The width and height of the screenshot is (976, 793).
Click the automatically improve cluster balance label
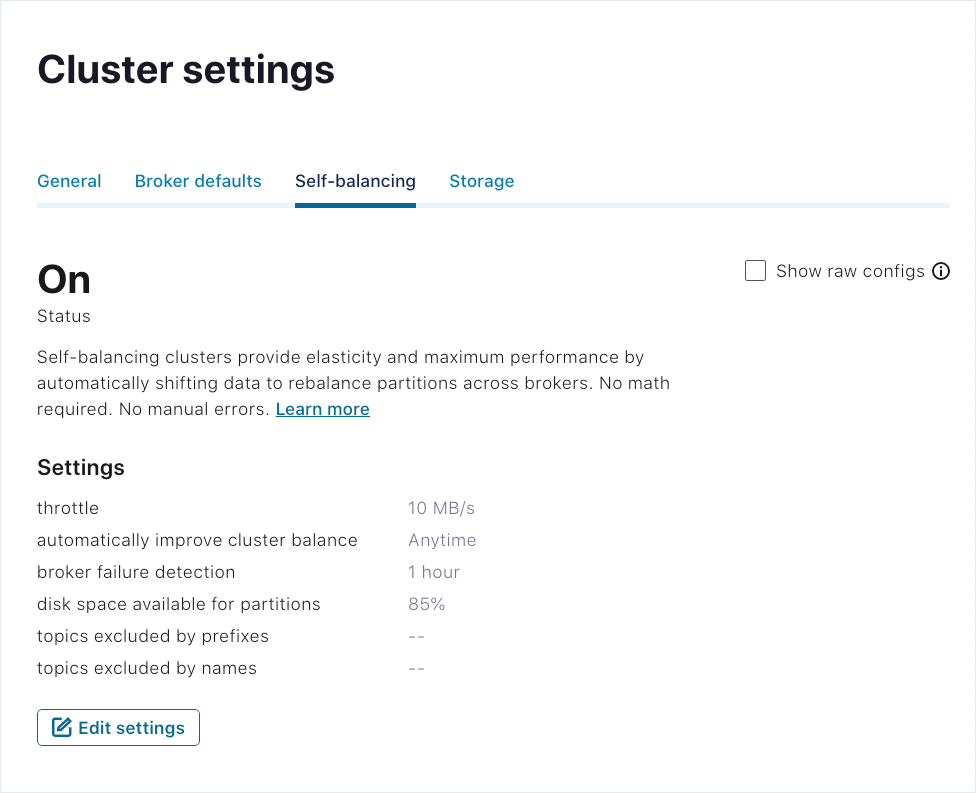tap(197, 540)
